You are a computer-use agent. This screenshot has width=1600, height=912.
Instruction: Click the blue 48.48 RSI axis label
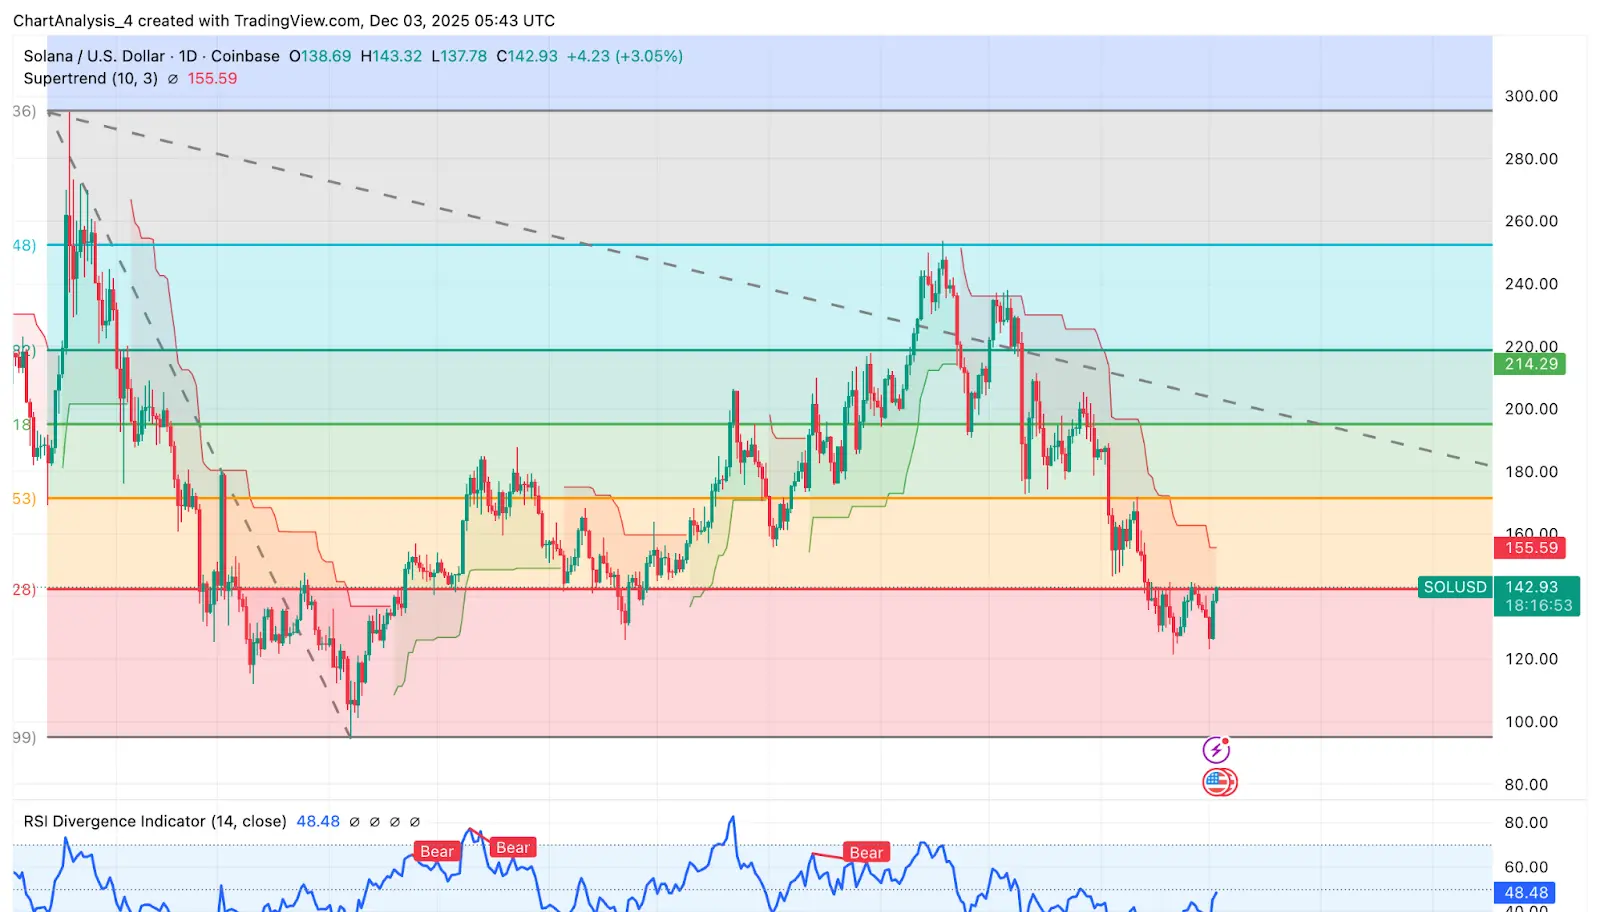pos(1526,892)
